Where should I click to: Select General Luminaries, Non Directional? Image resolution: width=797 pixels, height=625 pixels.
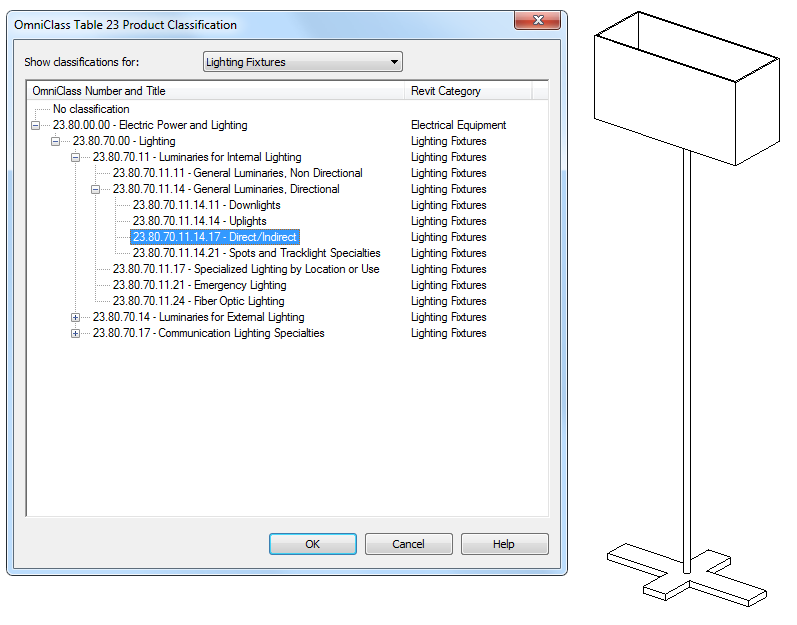237,173
